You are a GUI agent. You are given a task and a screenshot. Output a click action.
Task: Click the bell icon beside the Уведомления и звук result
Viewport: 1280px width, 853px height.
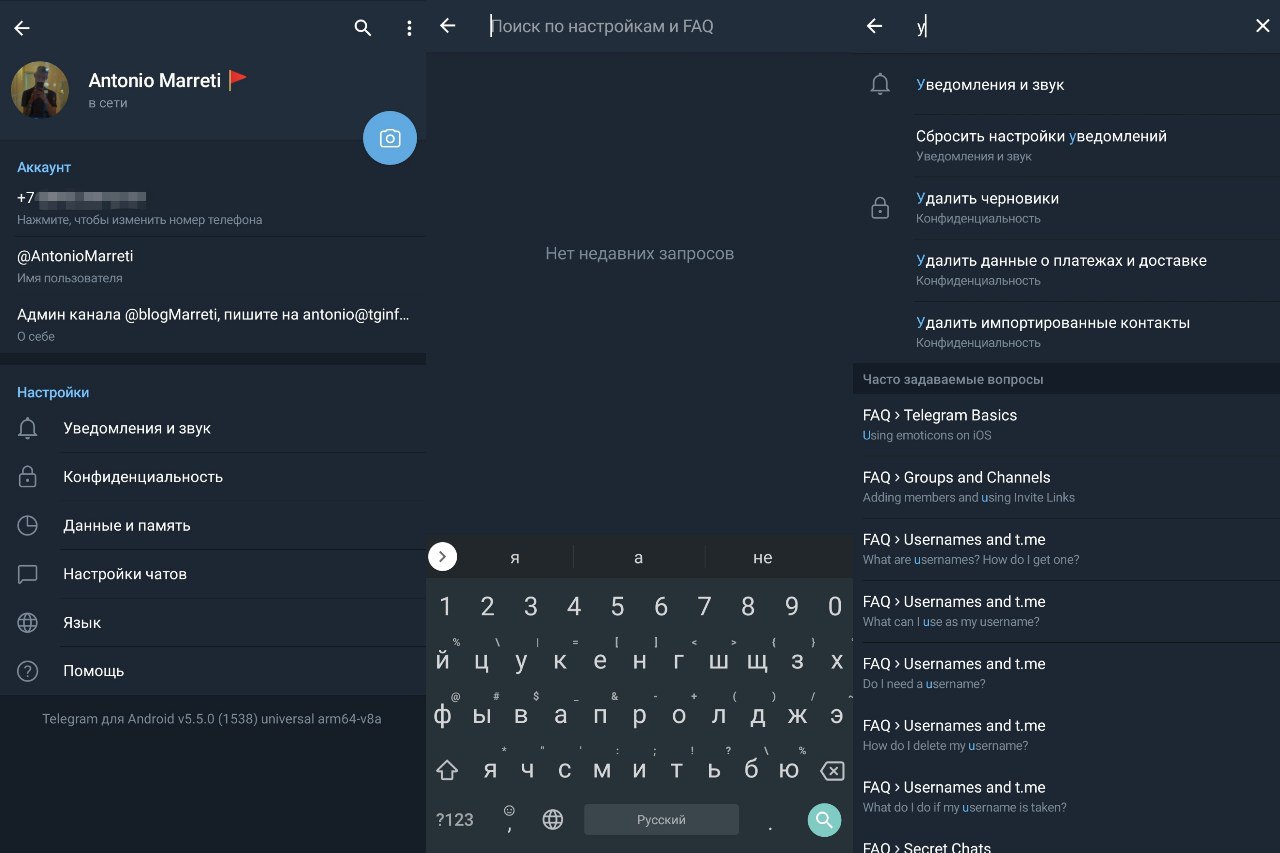pyautogui.click(x=880, y=85)
